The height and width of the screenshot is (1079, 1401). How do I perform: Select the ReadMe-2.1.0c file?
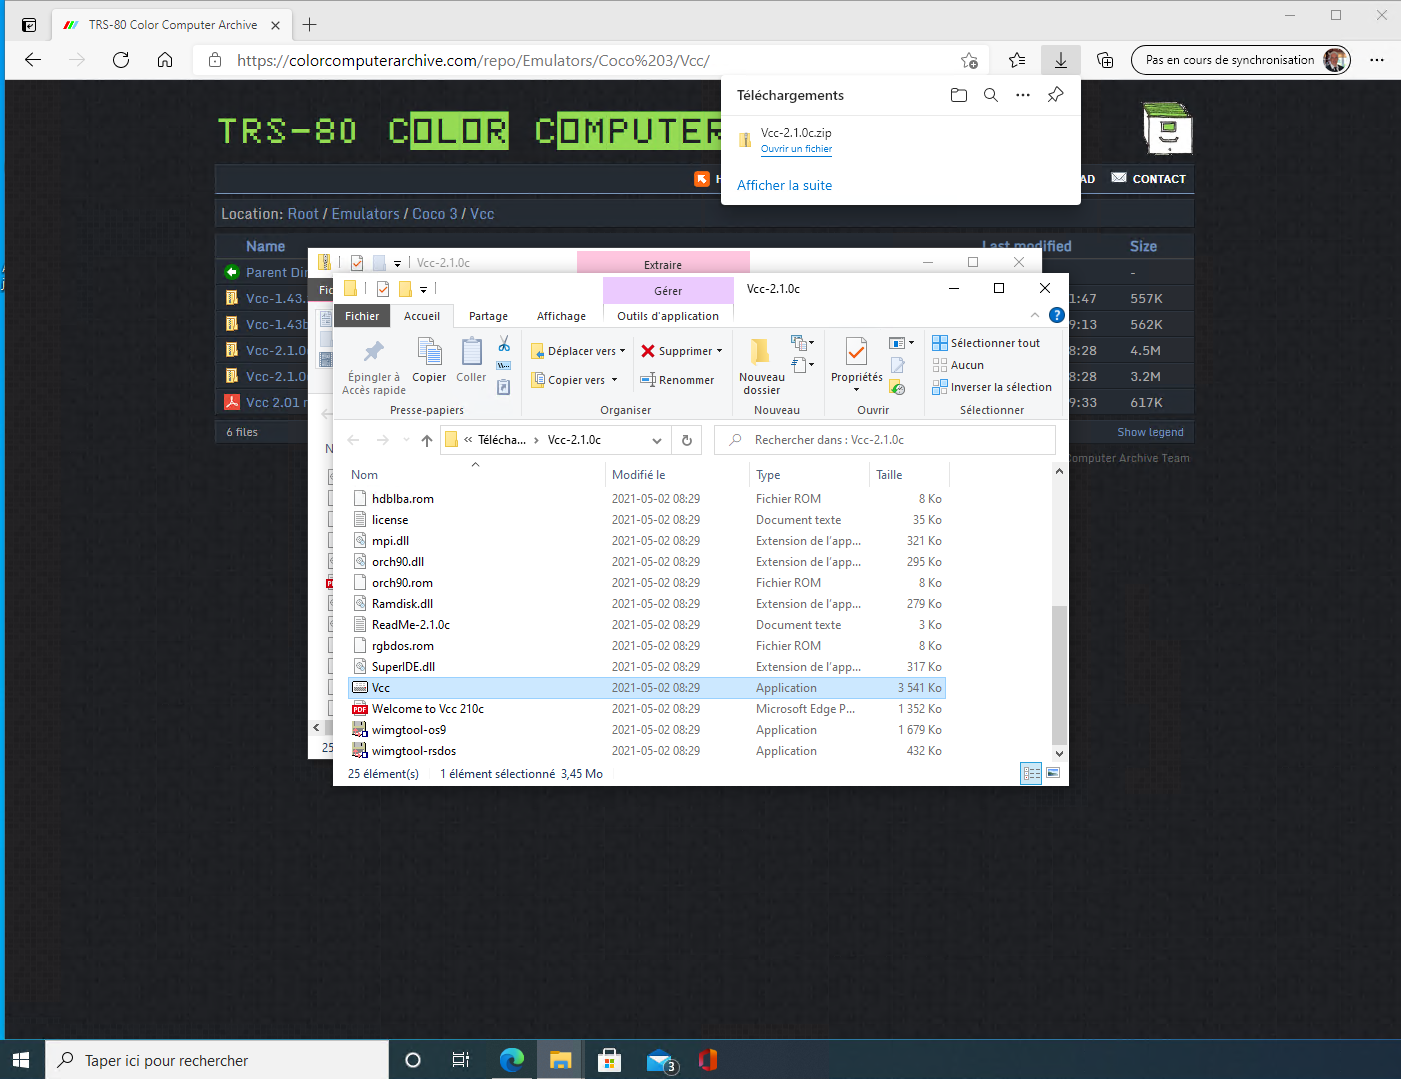(646, 625)
